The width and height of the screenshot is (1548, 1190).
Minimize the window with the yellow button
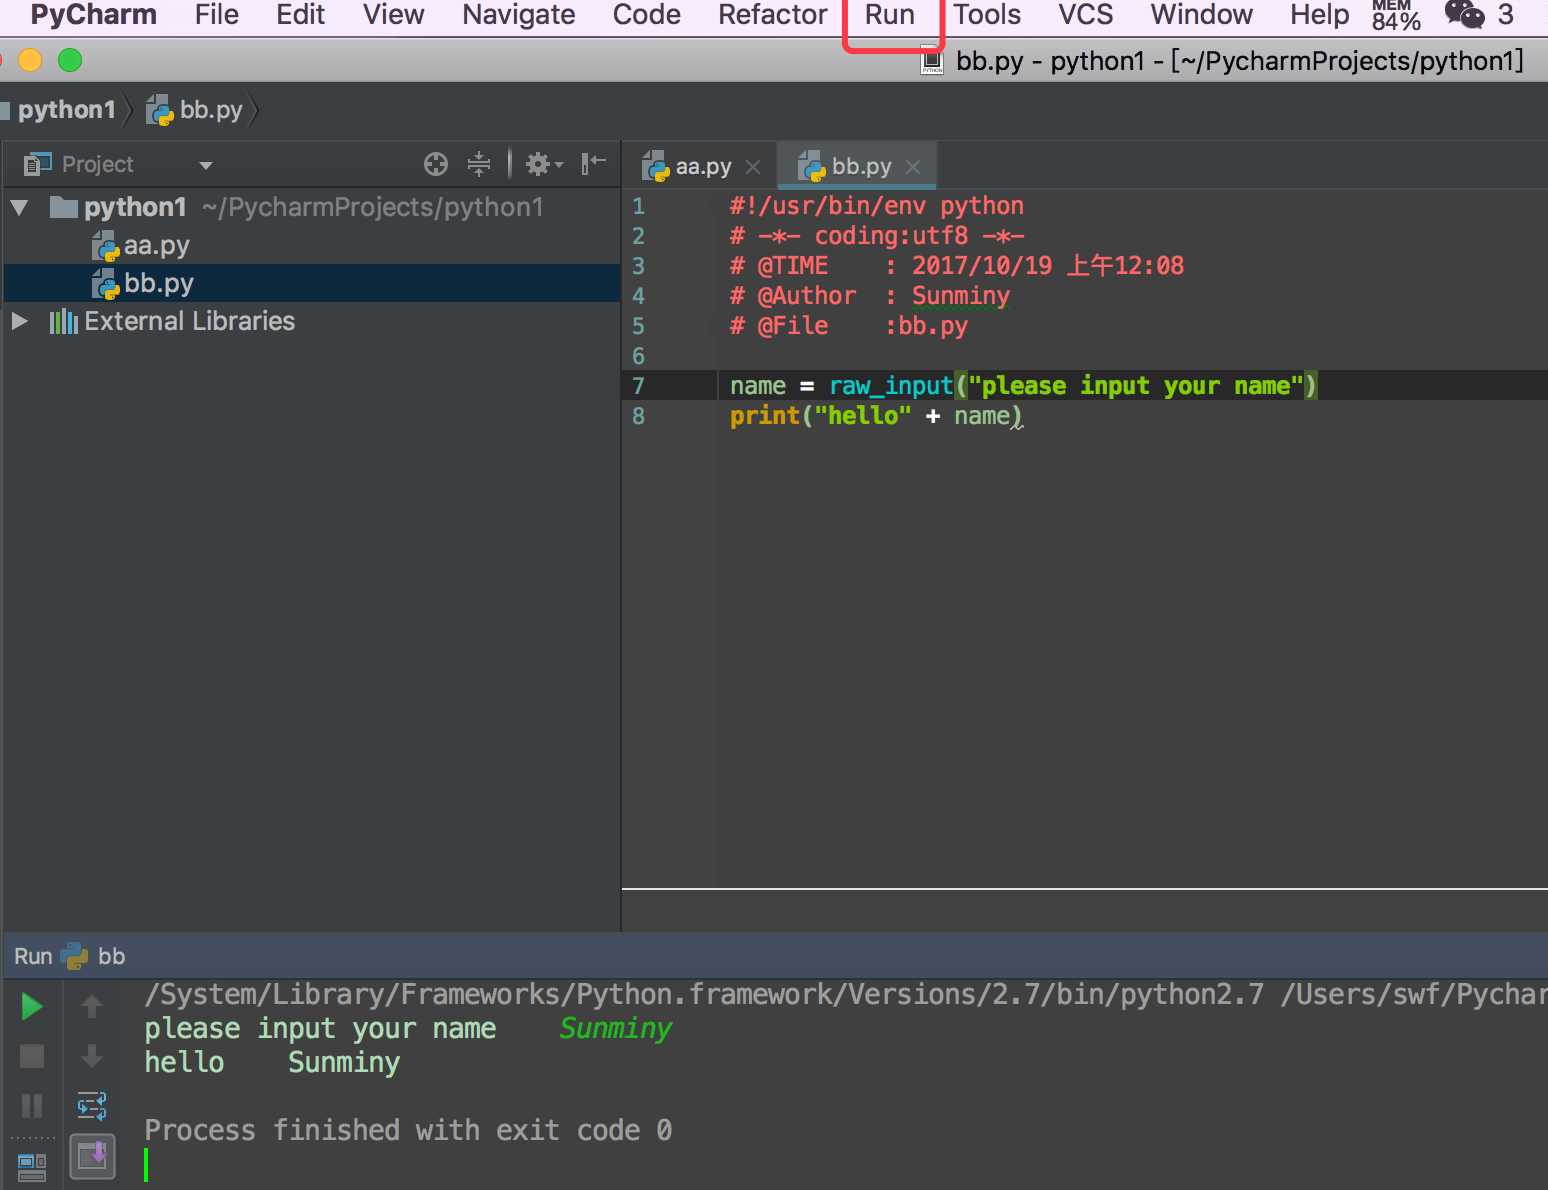30,61
